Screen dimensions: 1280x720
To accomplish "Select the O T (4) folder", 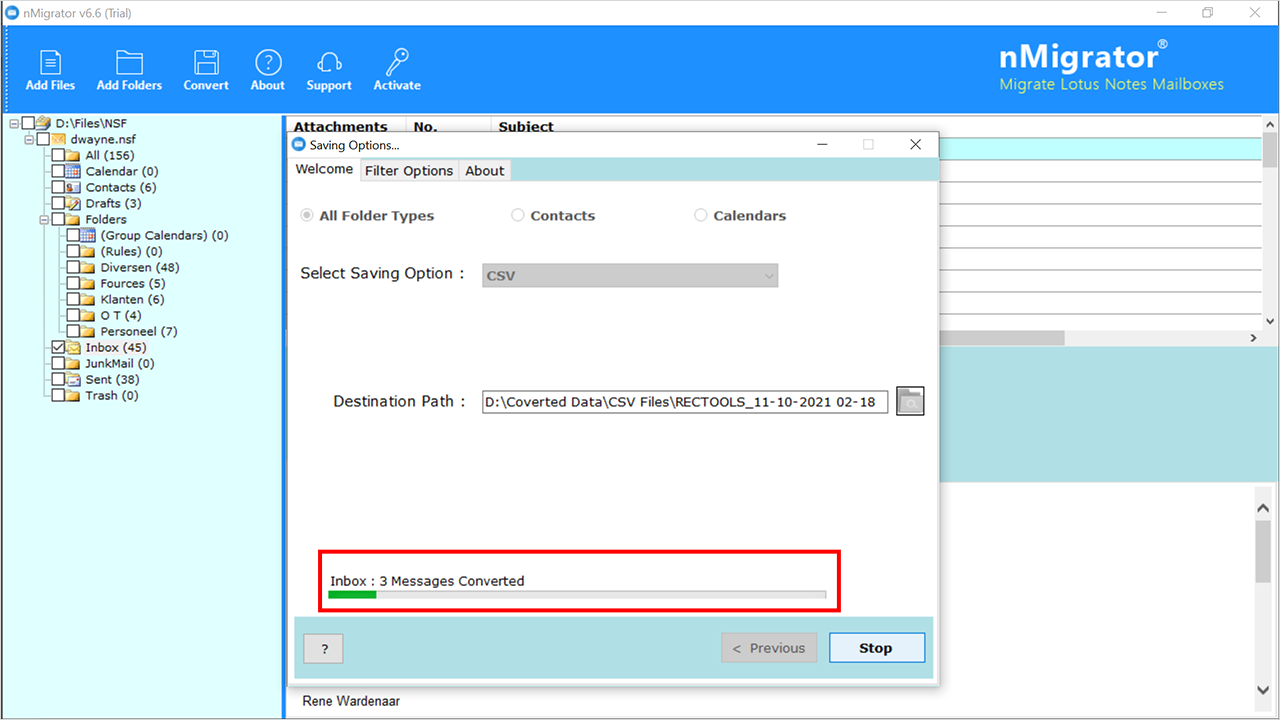I will [x=121, y=316].
